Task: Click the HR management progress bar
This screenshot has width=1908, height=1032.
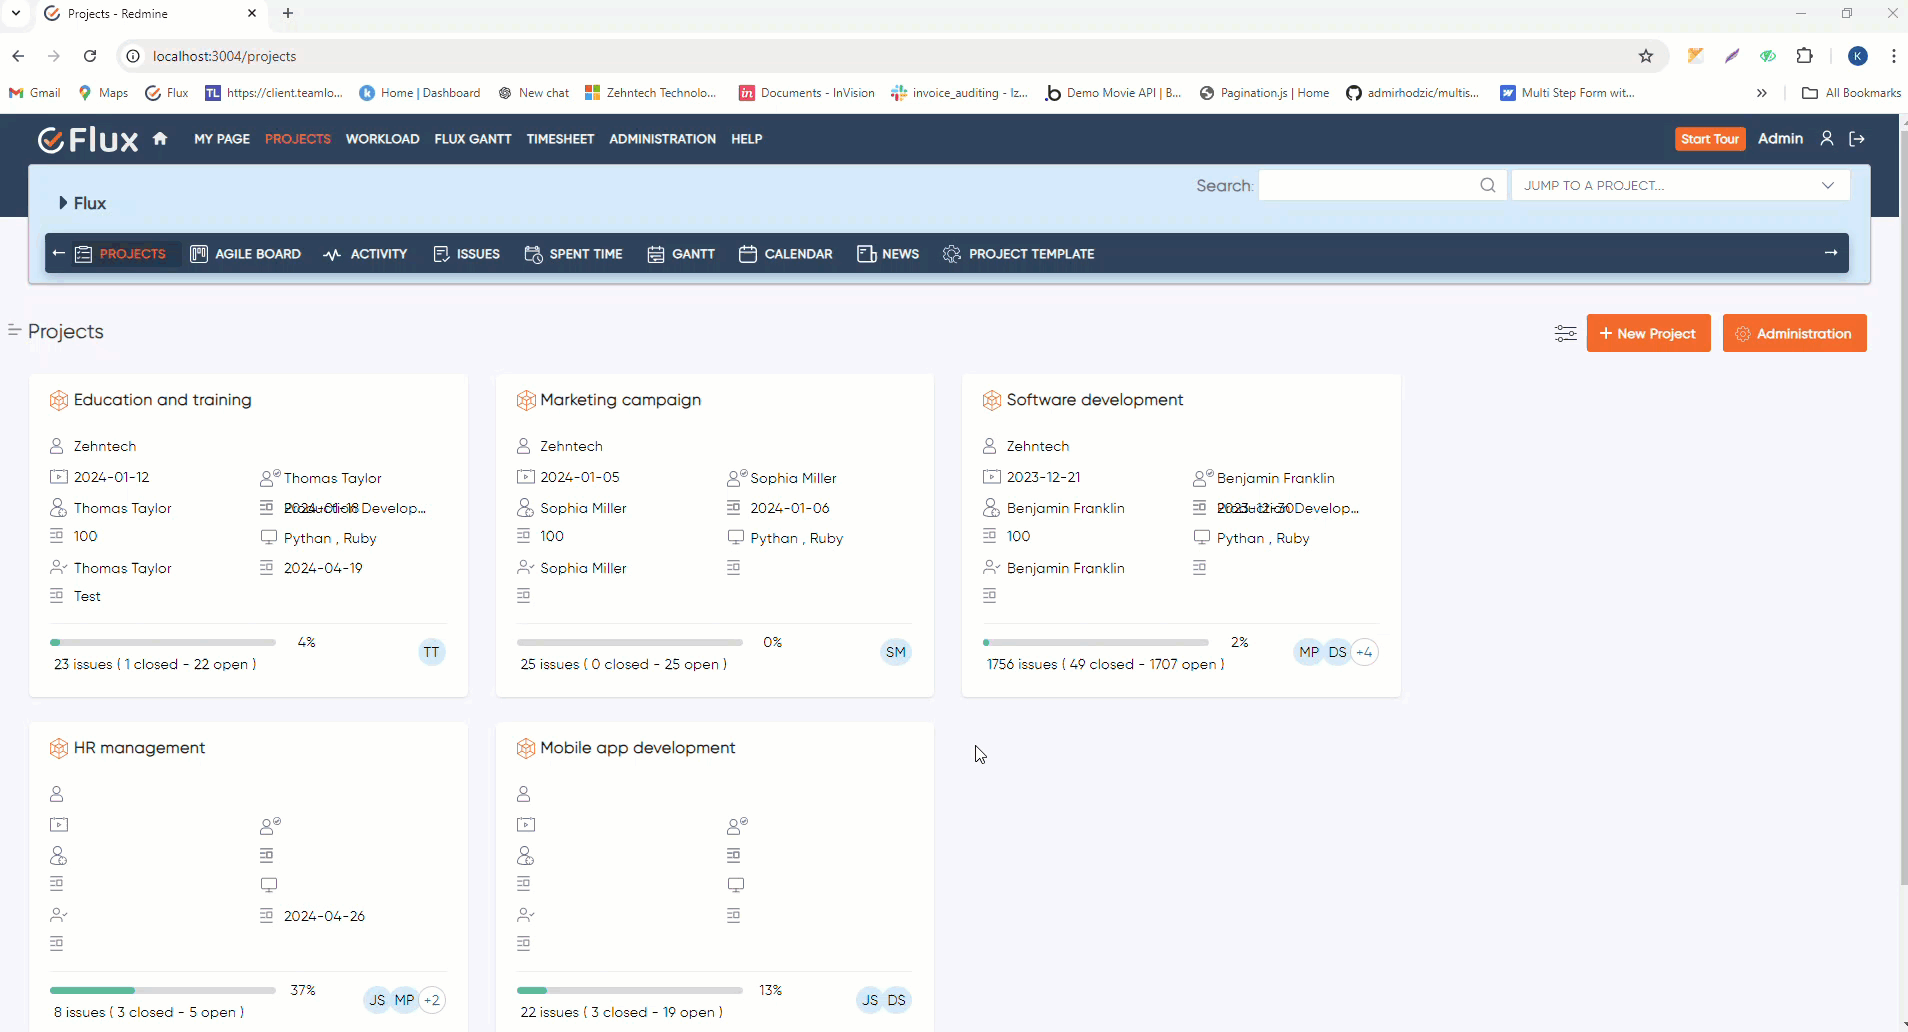Action: 162,990
